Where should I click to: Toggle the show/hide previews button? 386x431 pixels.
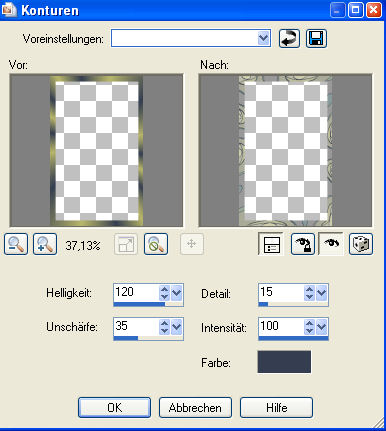tap(271, 244)
